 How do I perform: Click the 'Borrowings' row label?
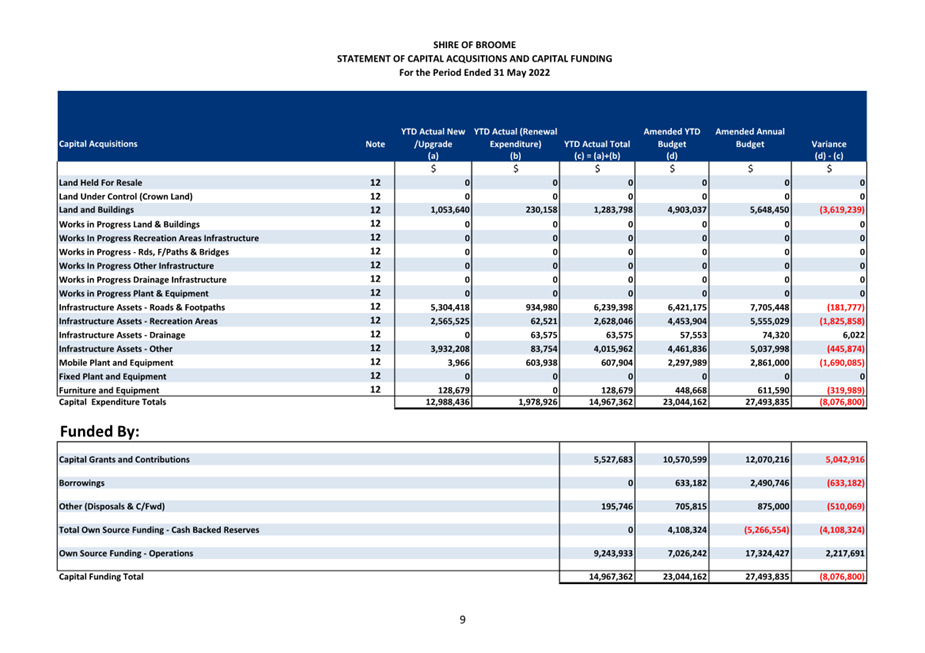(81, 483)
